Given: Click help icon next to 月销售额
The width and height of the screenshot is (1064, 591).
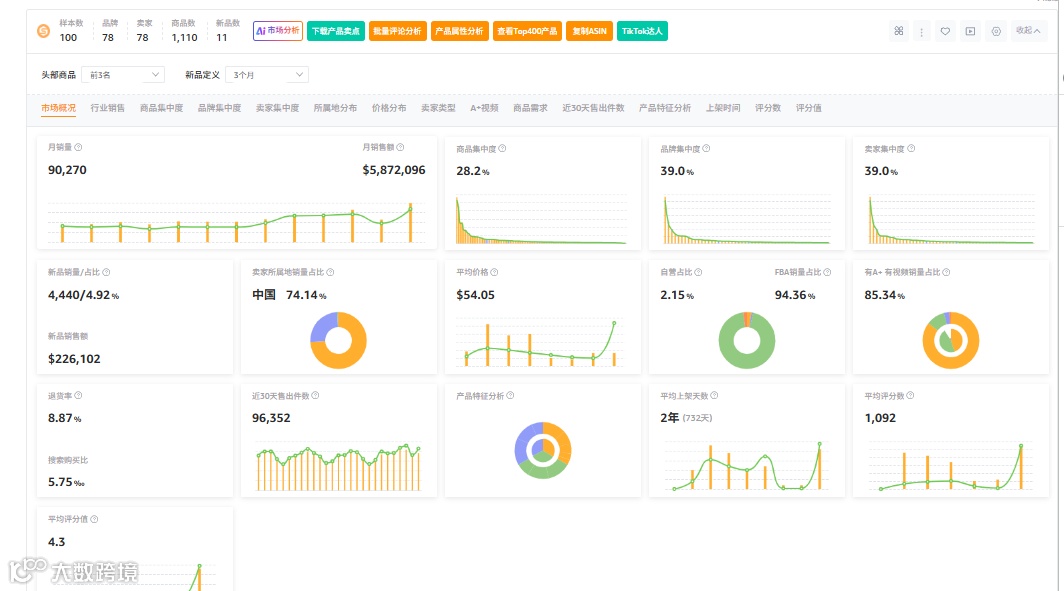Looking at the screenshot, I should pos(400,147).
